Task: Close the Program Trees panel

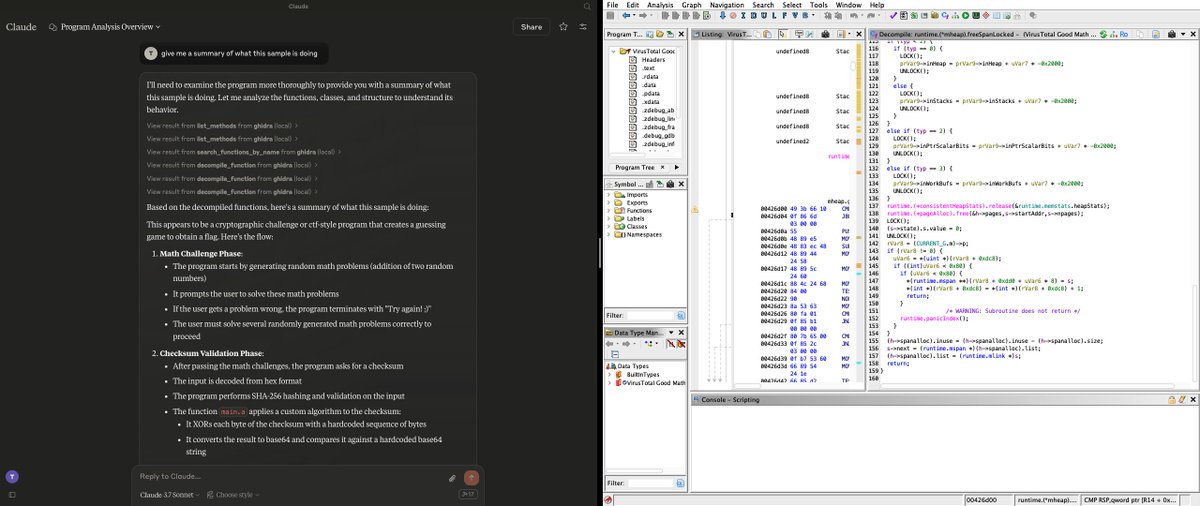Action: [681, 34]
